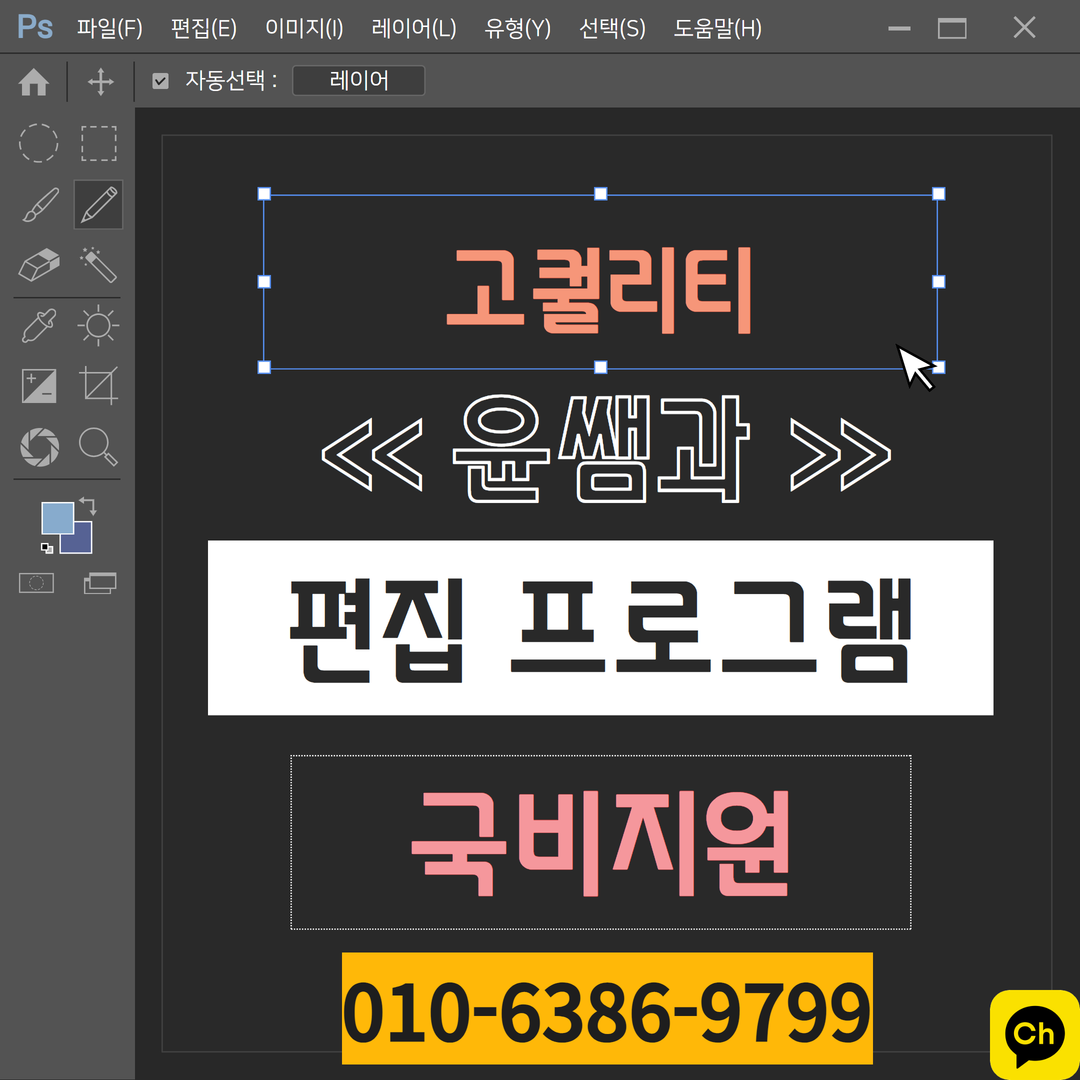The image size is (1080, 1080).
Task: Click the bottom-left transform handle
Action: [x=264, y=367]
